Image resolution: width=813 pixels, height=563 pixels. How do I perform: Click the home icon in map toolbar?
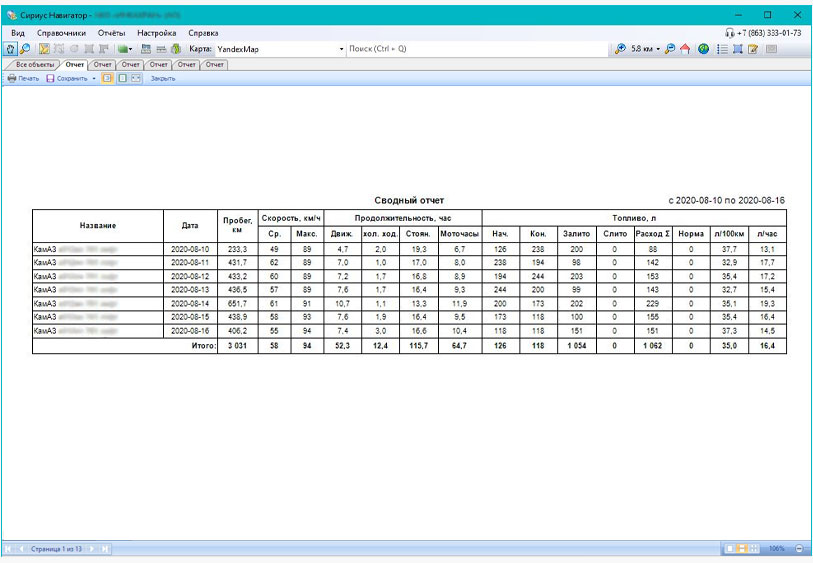pyautogui.click(x=685, y=49)
